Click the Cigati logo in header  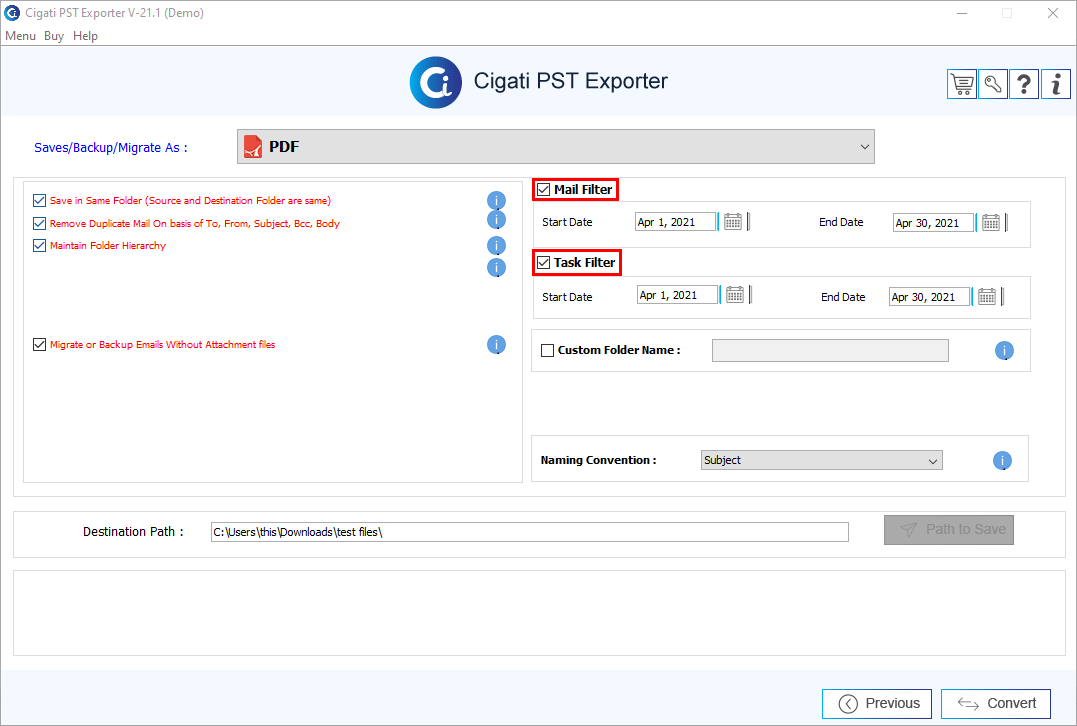pyautogui.click(x=435, y=82)
